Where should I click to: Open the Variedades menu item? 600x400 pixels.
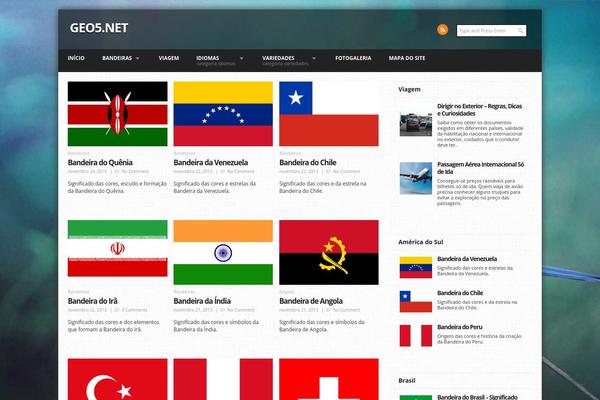click(278, 58)
